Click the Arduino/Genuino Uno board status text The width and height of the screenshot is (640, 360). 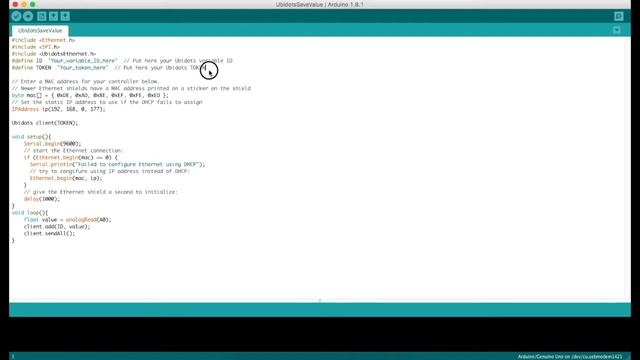[x=570, y=357]
